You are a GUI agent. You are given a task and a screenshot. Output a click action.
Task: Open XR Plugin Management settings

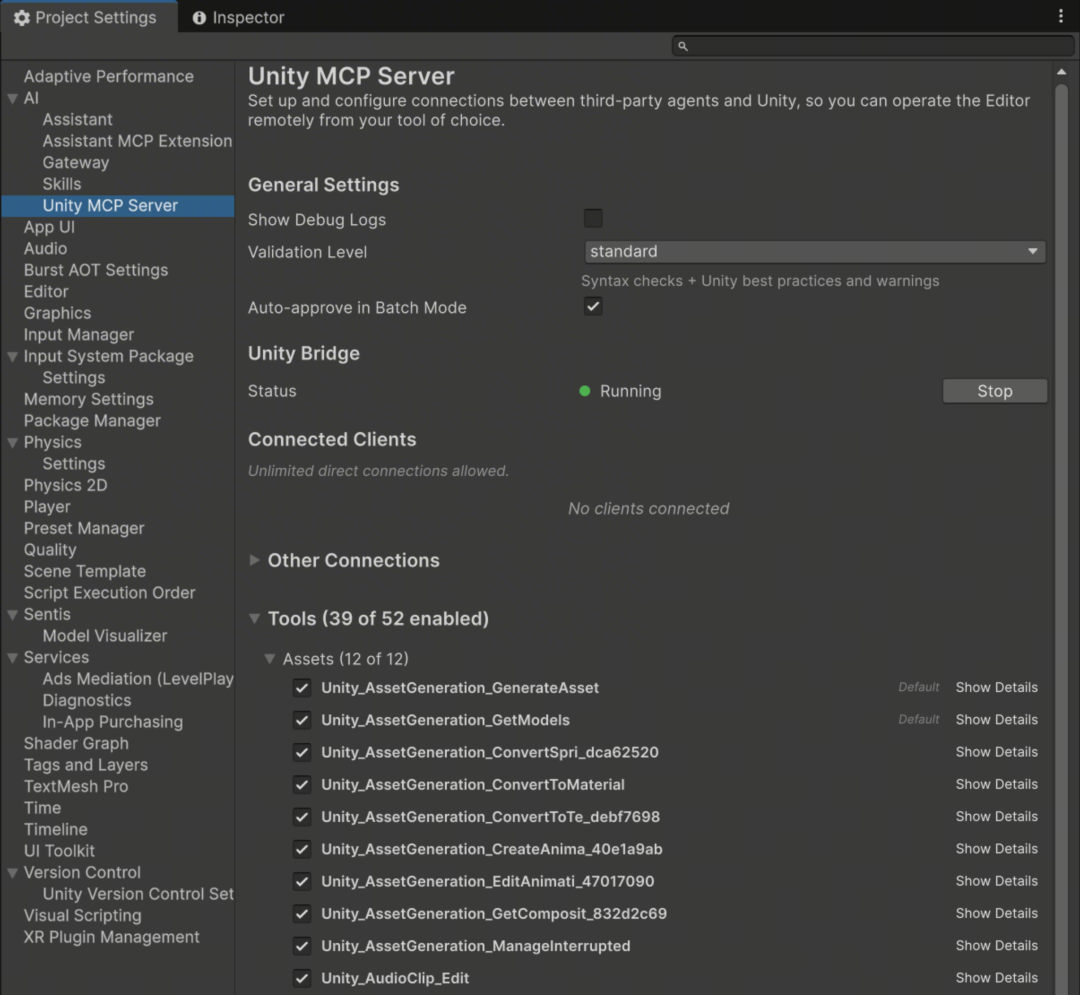[112, 937]
